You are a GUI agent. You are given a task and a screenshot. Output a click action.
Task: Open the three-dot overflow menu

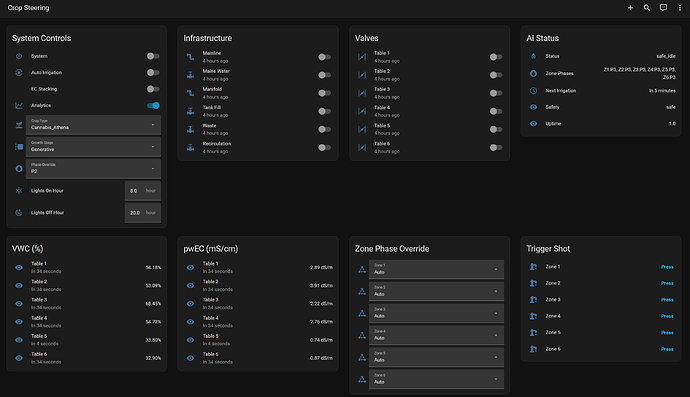pos(679,7)
